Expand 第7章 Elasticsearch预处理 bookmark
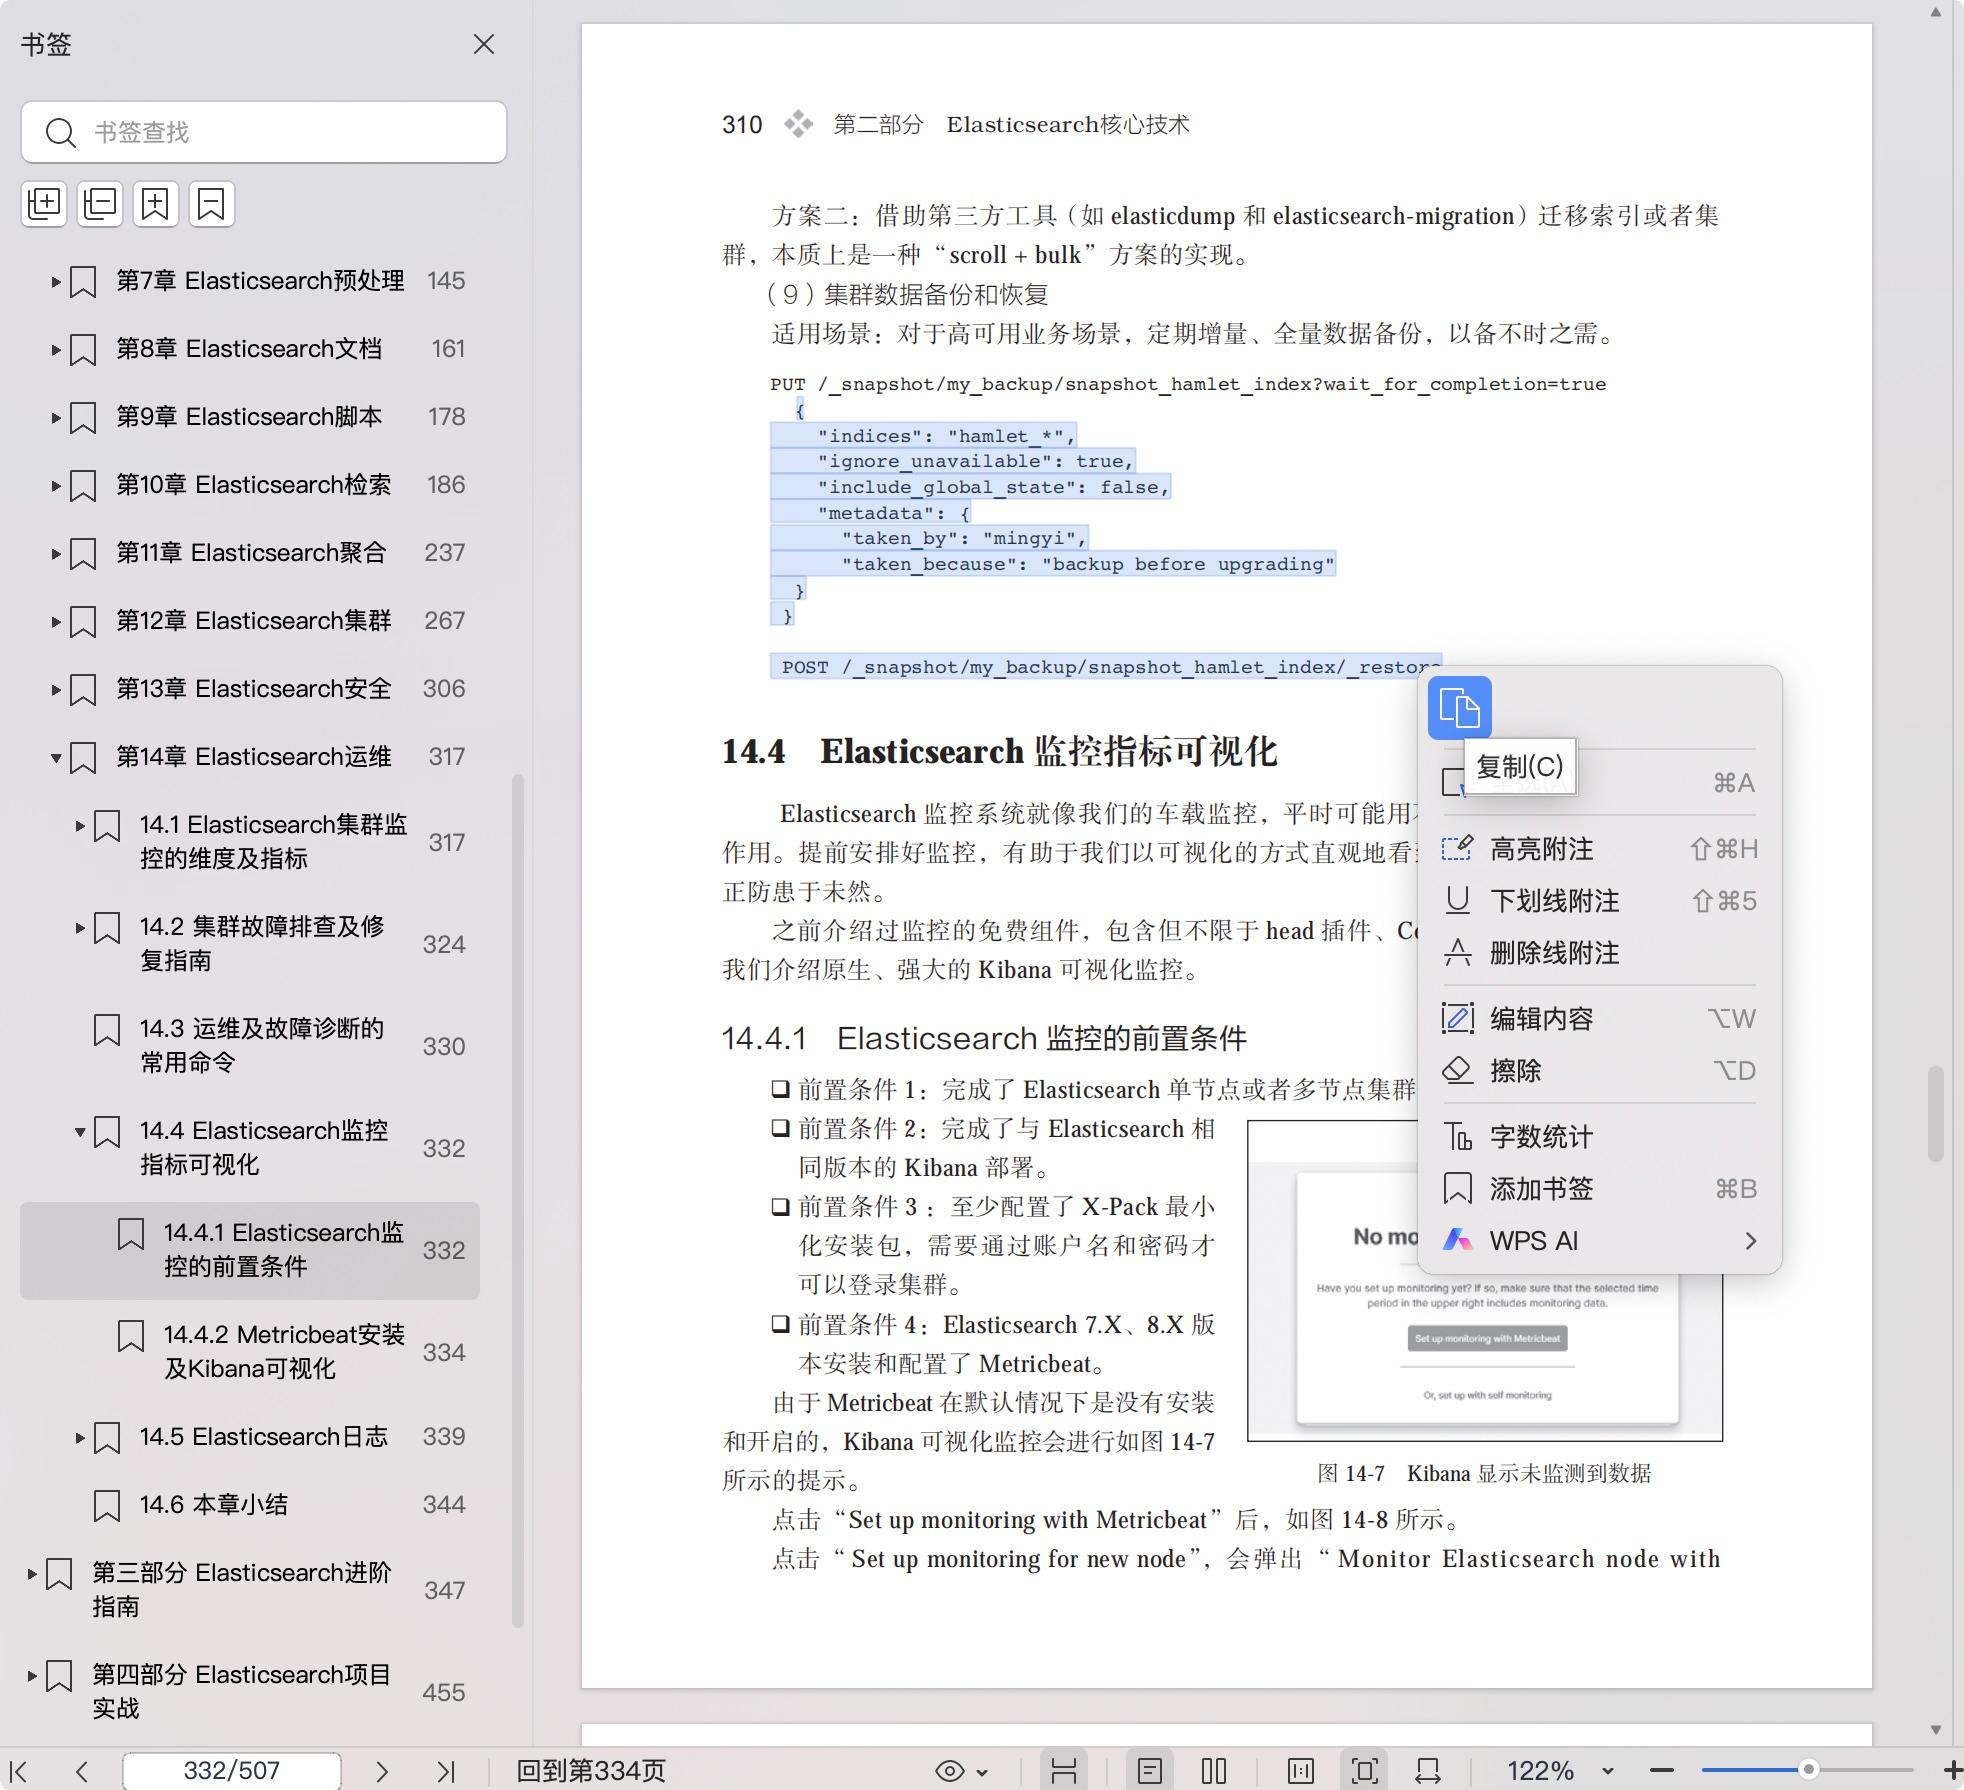The width and height of the screenshot is (1964, 1790). [x=56, y=282]
